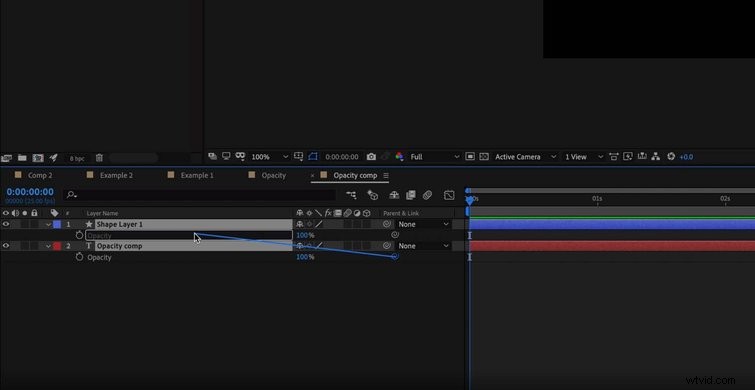Open Shape Layer 1 parent None dropdown

point(423,224)
